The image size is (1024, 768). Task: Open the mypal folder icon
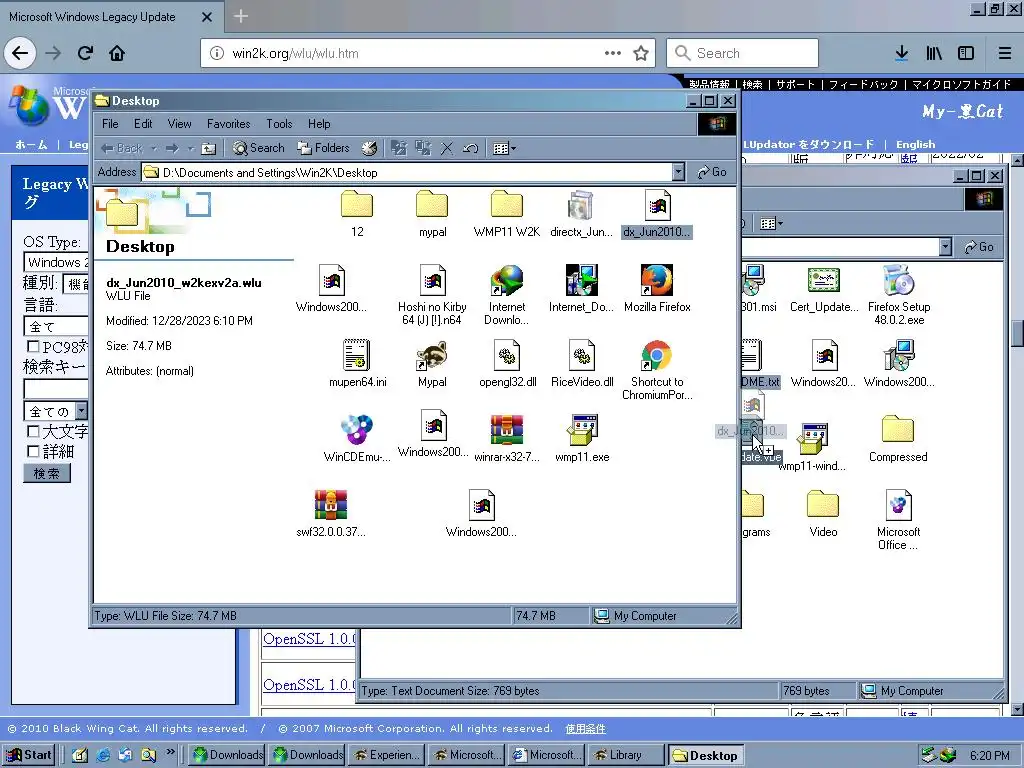[x=432, y=204]
